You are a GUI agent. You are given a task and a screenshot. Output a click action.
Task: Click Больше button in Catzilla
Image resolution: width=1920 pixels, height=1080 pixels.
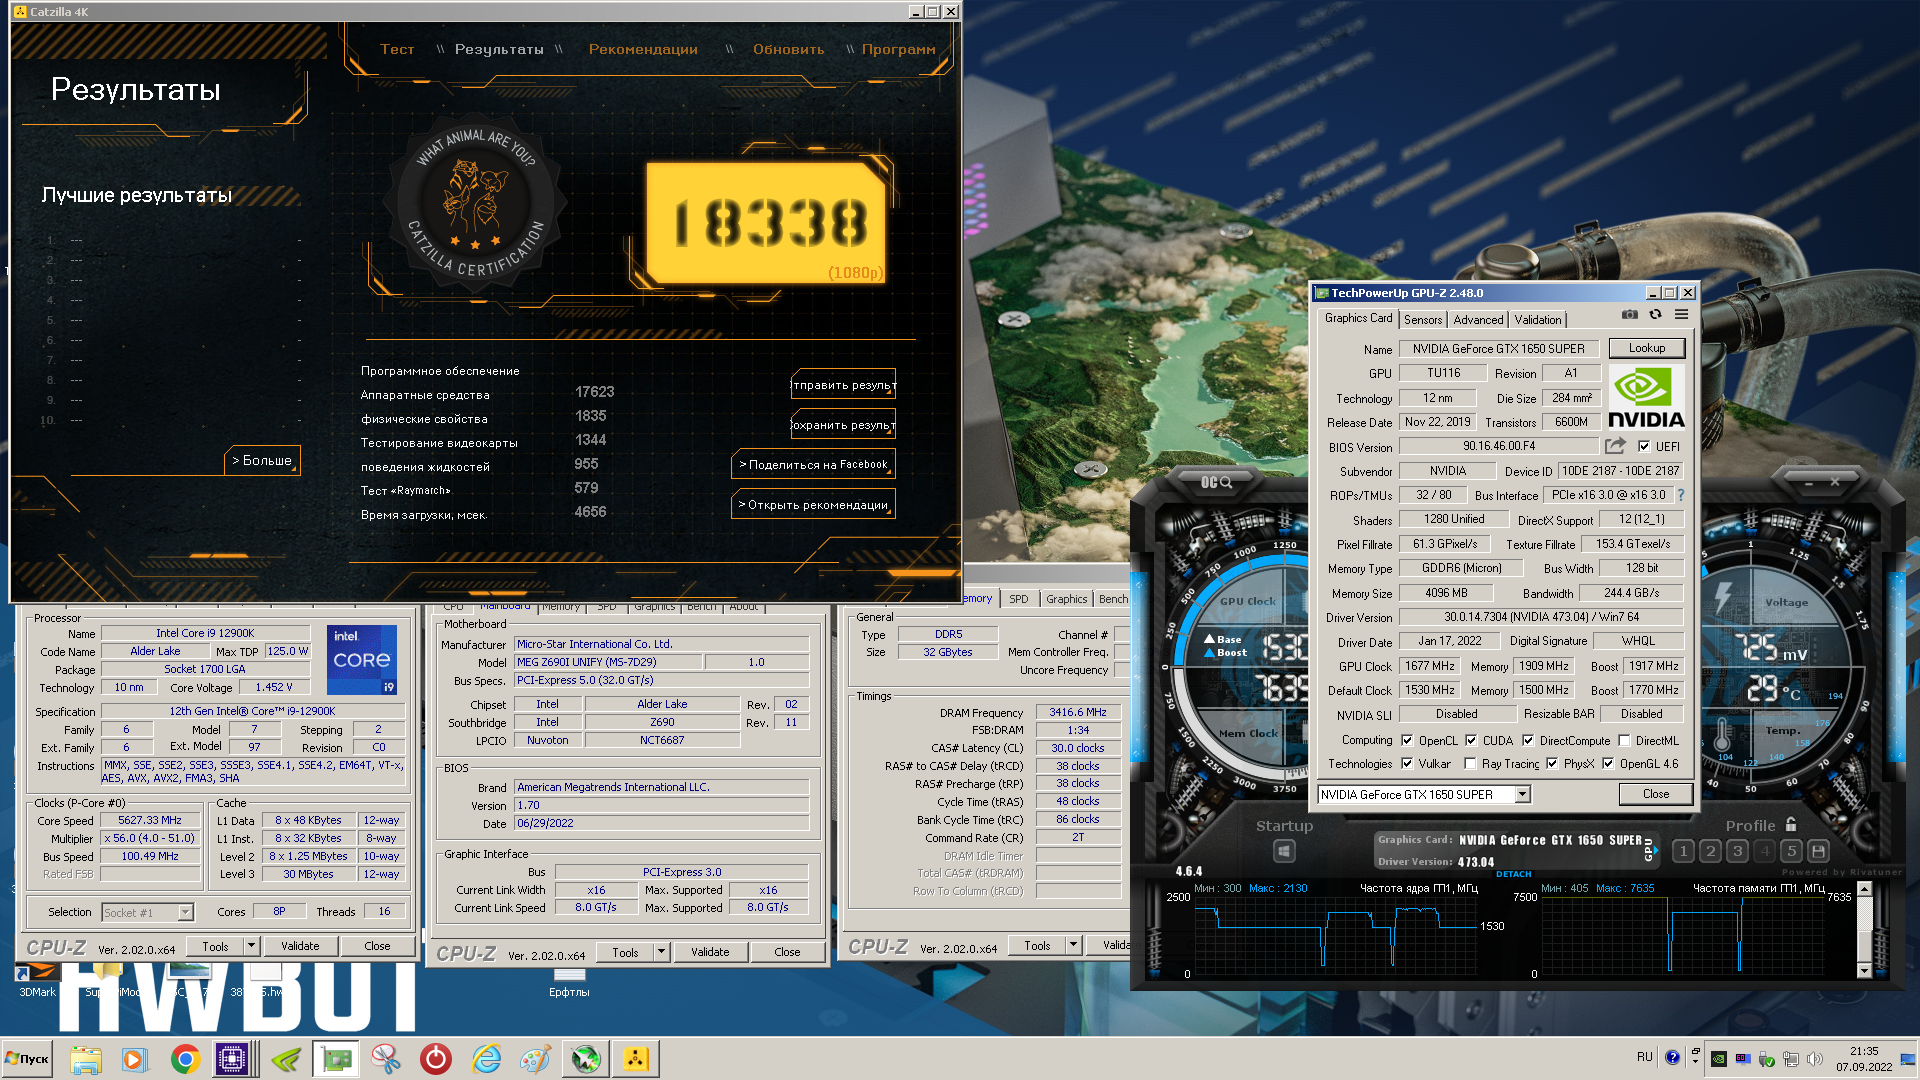262,461
